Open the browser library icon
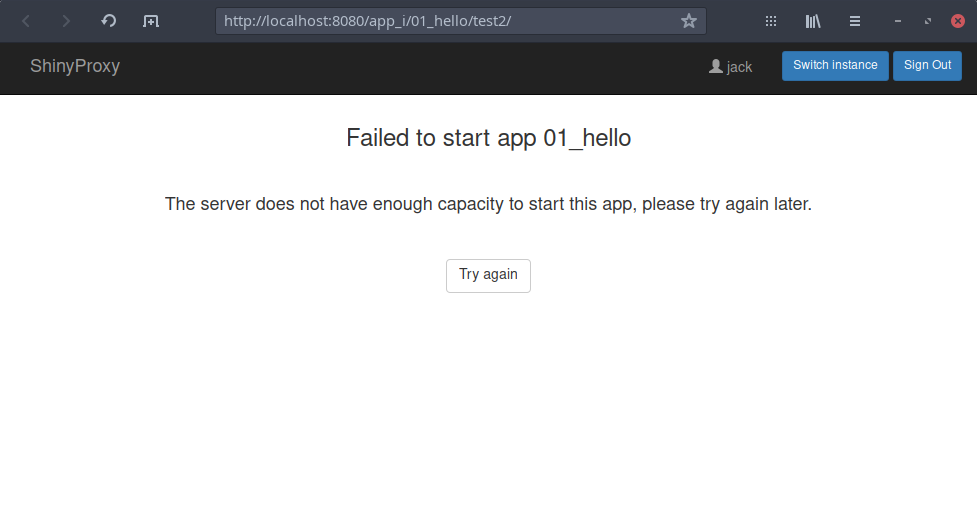Image resolution: width=977 pixels, height=513 pixels. click(813, 21)
